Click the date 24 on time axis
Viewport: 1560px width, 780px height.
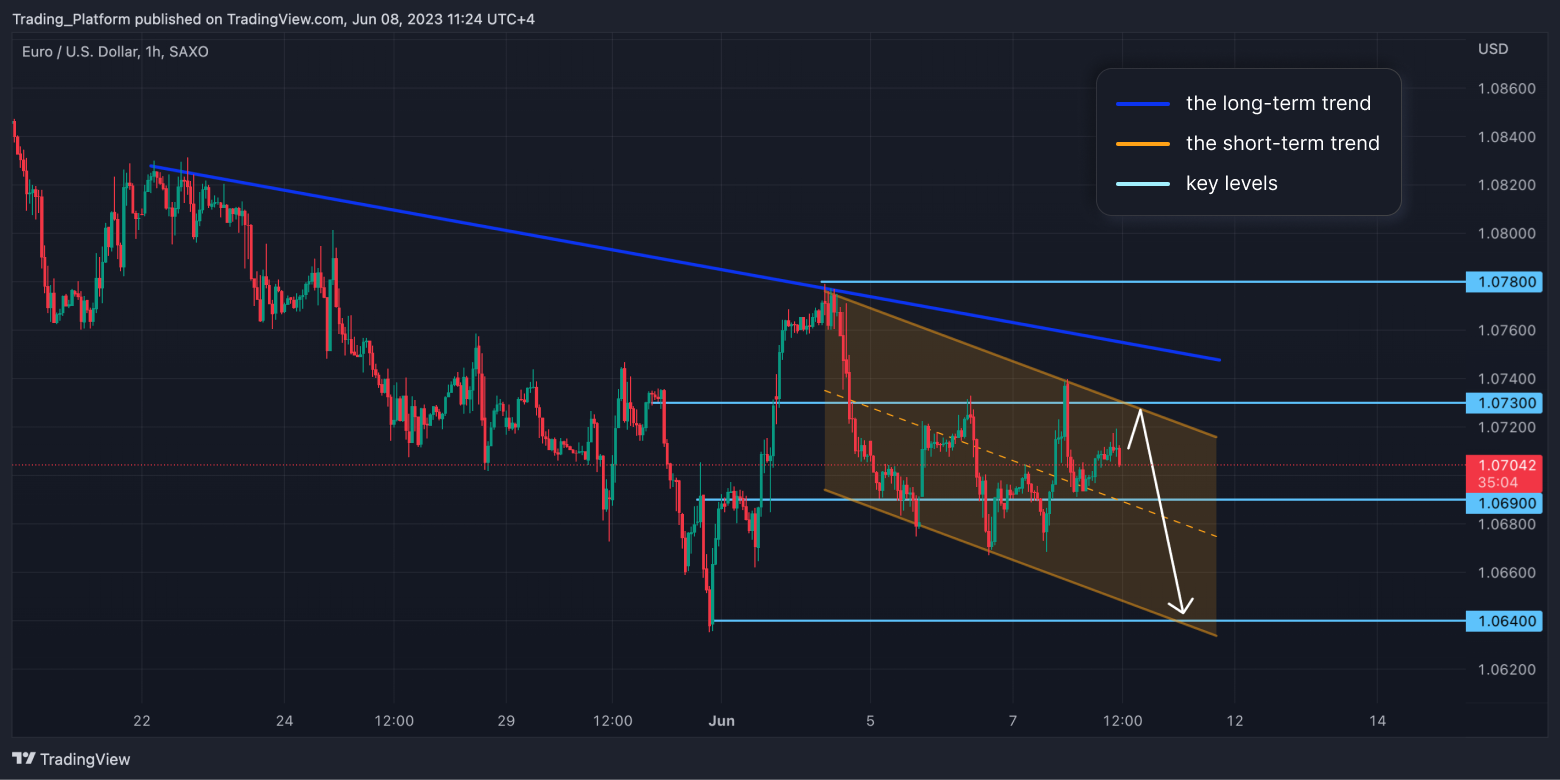285,721
